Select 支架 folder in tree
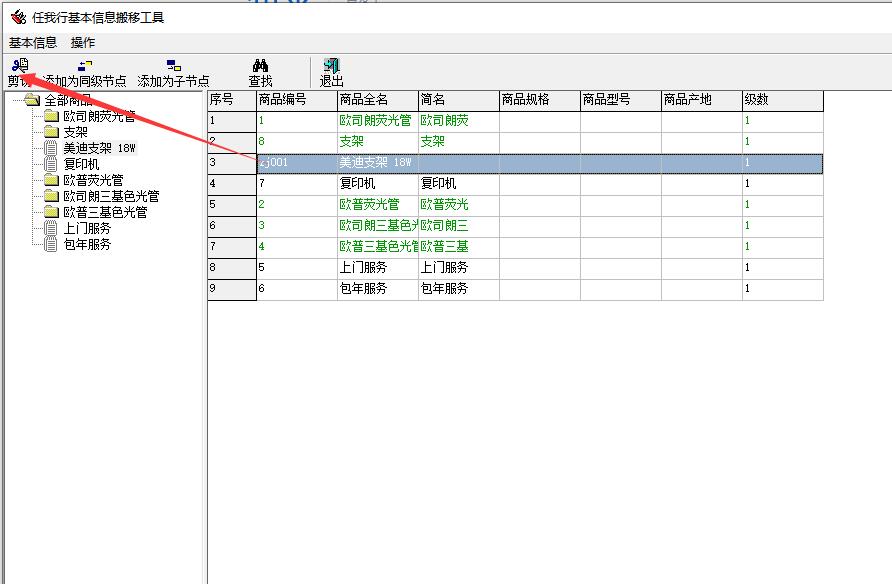 [x=76, y=132]
